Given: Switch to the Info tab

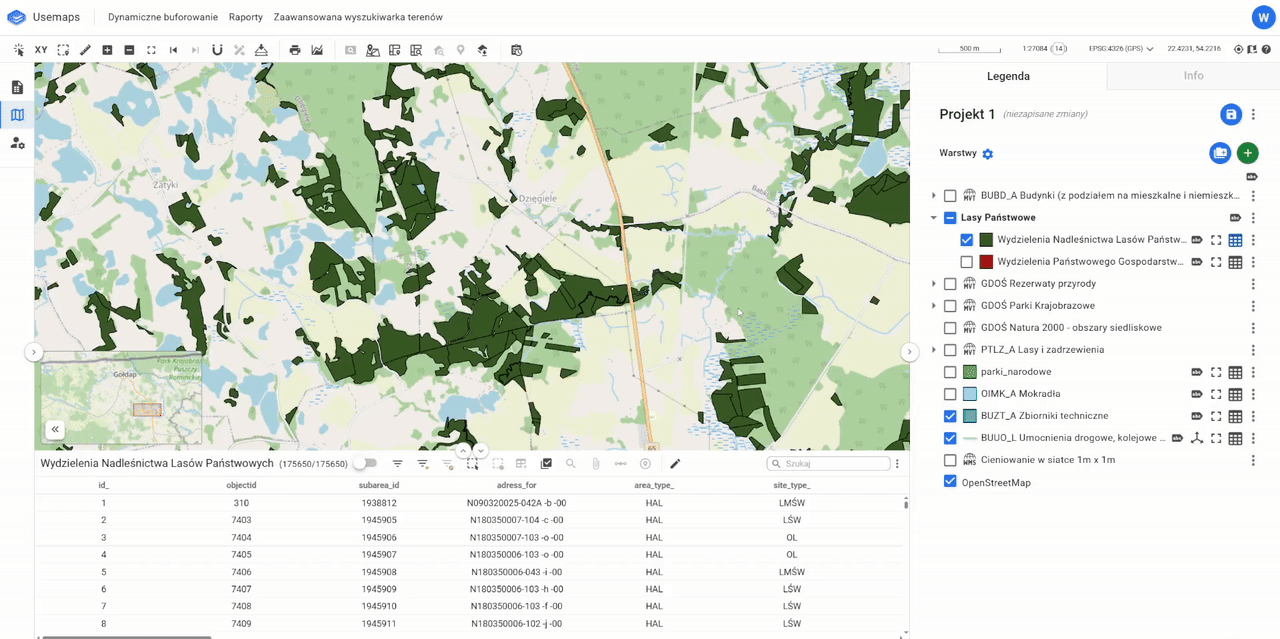Looking at the screenshot, I should pyautogui.click(x=1193, y=76).
